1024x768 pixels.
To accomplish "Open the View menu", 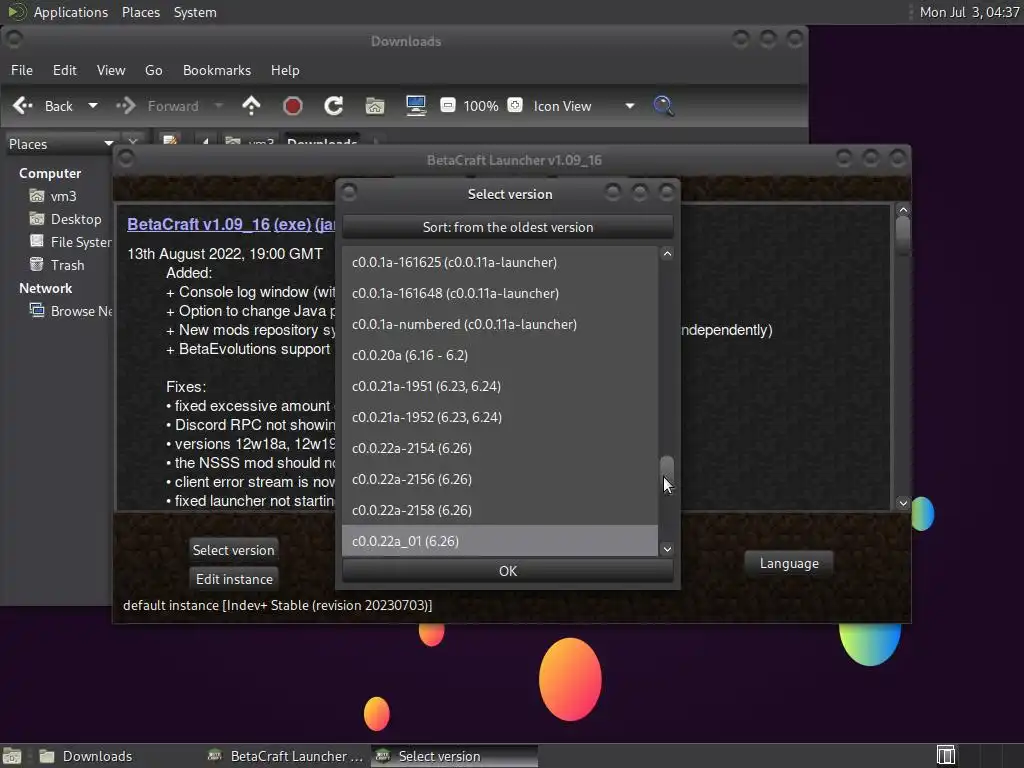I will (111, 70).
